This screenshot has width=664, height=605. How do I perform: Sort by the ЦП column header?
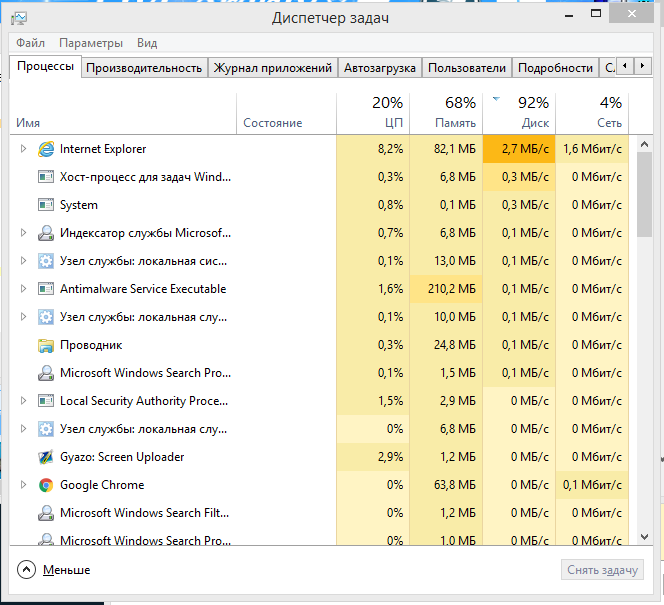point(373,113)
